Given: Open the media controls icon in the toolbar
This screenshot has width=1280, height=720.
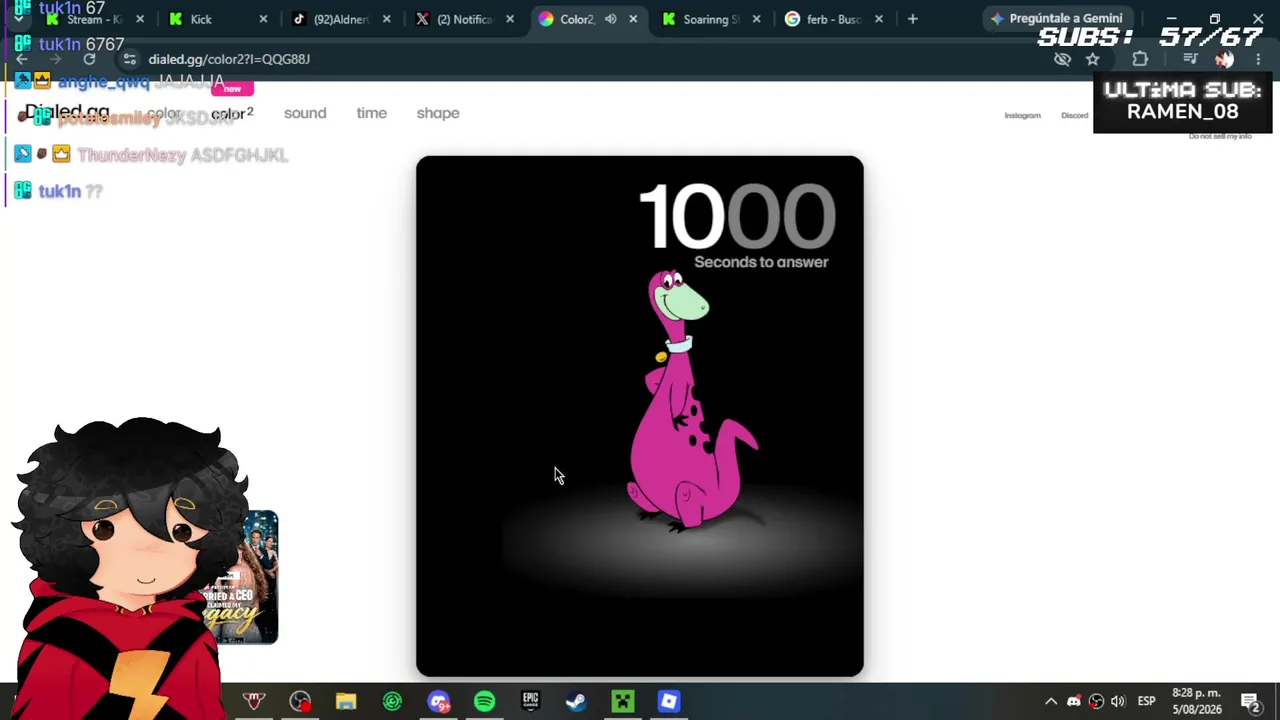Looking at the screenshot, I should [x=1190, y=59].
